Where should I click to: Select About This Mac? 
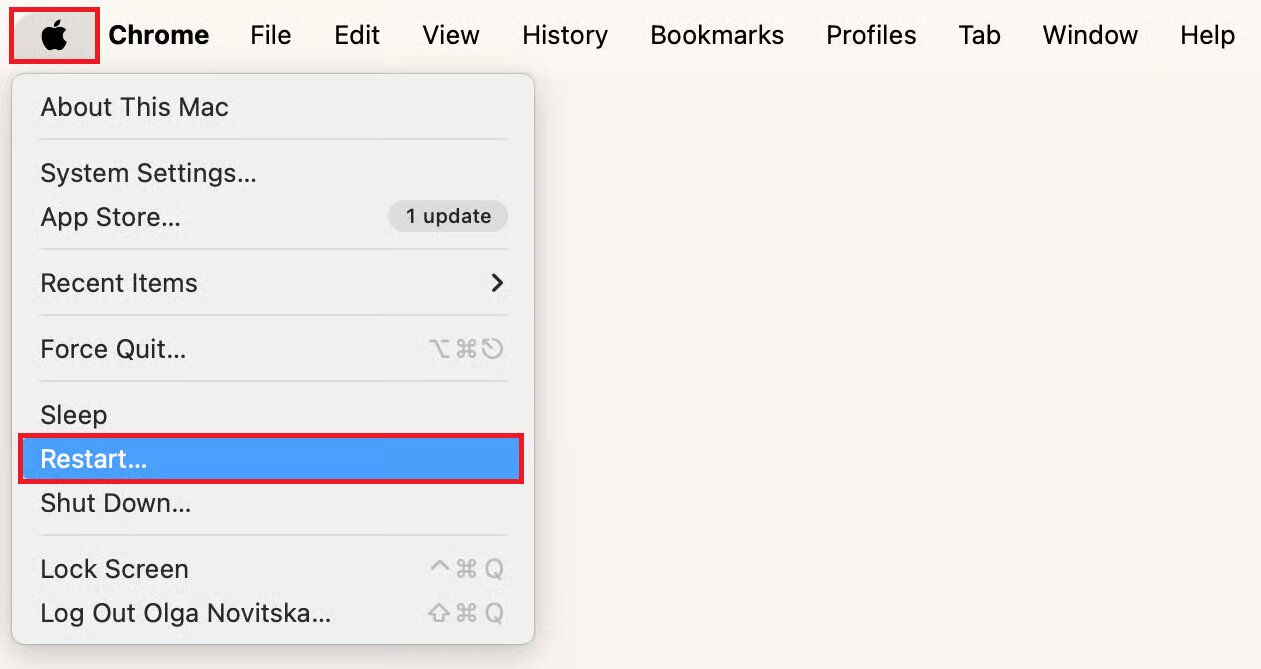click(135, 107)
